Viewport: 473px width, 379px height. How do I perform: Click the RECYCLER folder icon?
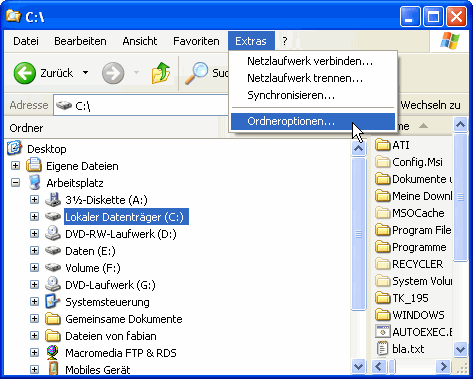tap(382, 263)
